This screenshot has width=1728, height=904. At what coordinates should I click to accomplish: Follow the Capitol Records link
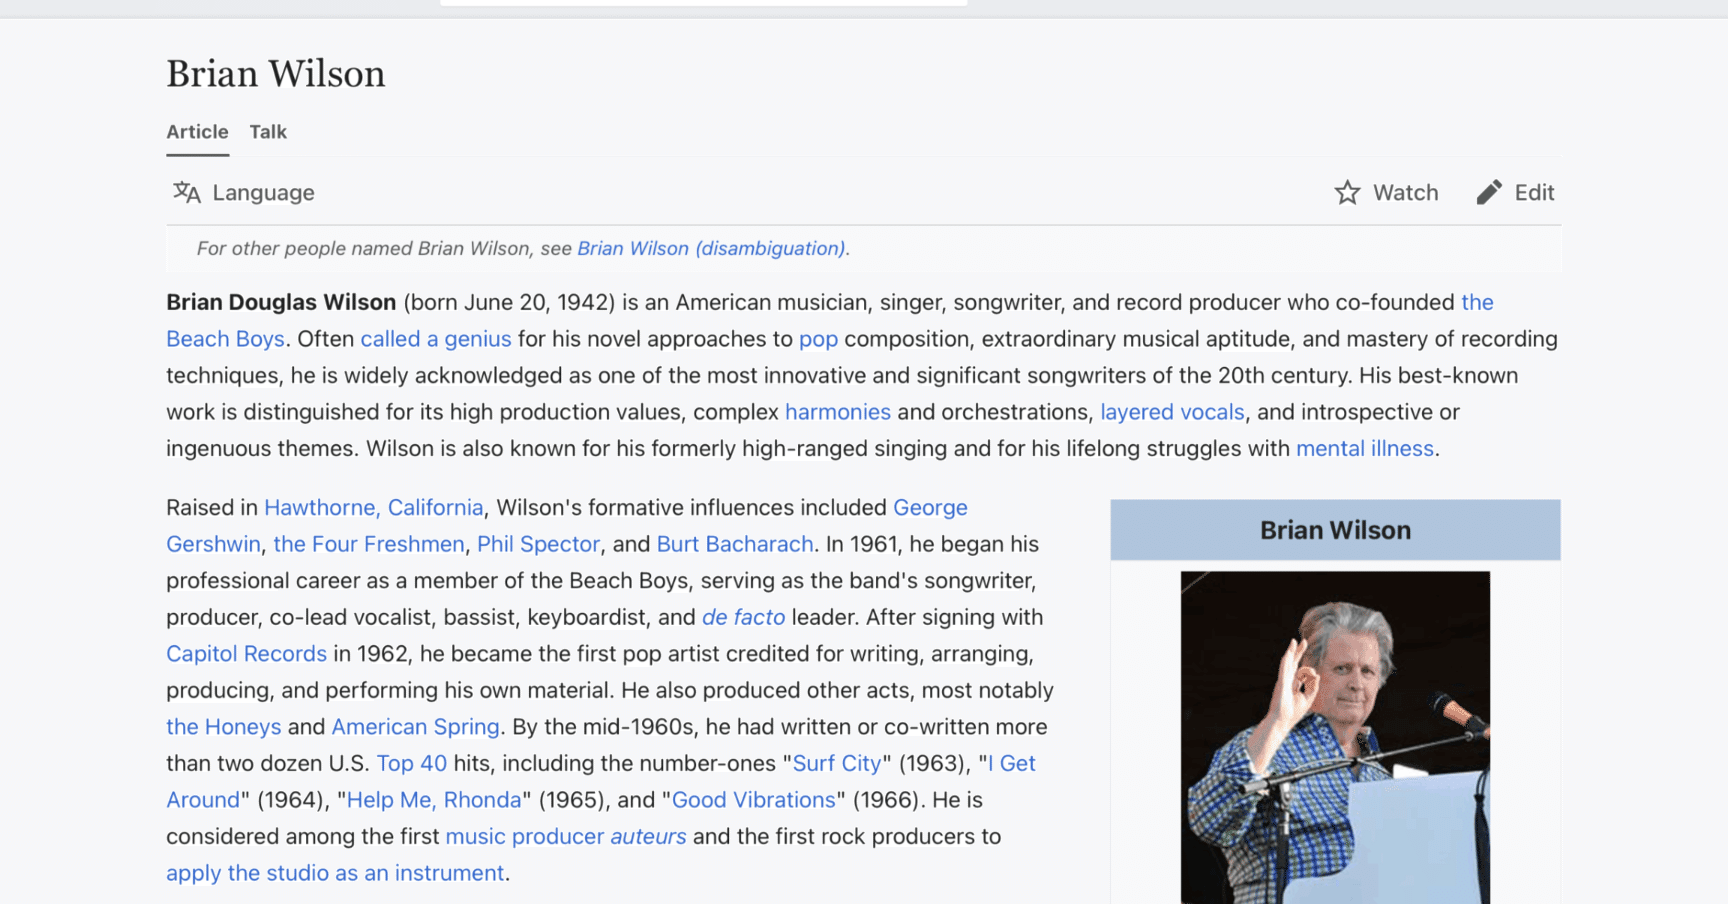[246, 654]
